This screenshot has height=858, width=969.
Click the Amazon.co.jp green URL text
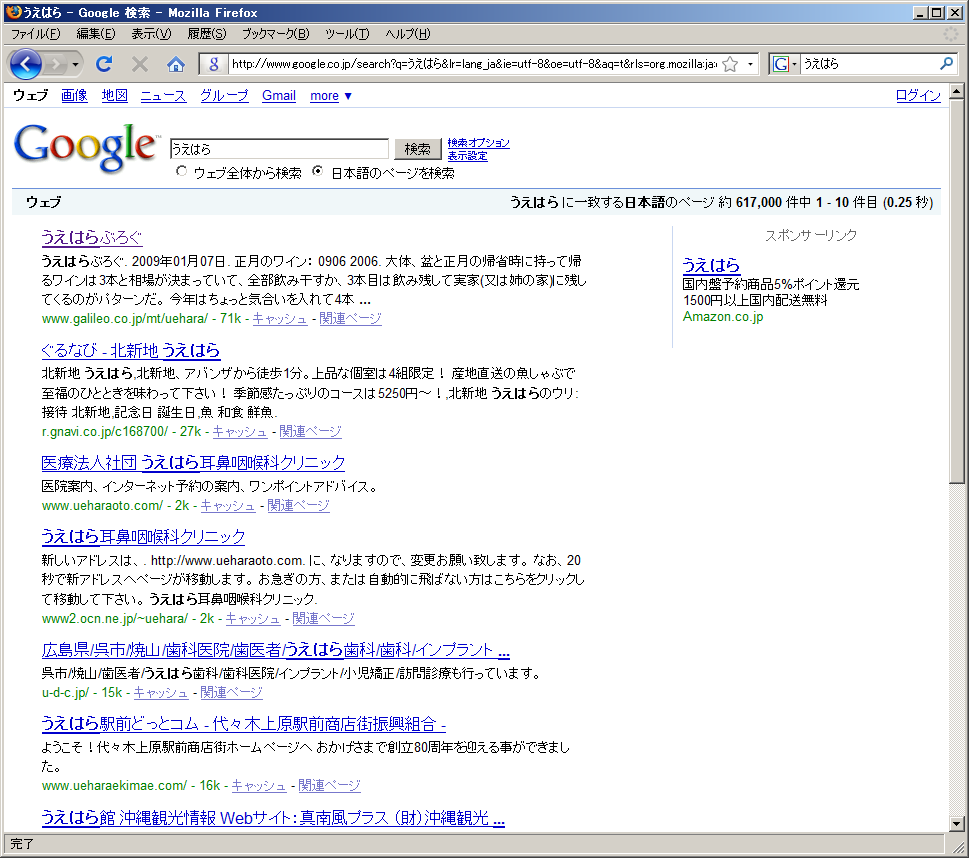723,316
